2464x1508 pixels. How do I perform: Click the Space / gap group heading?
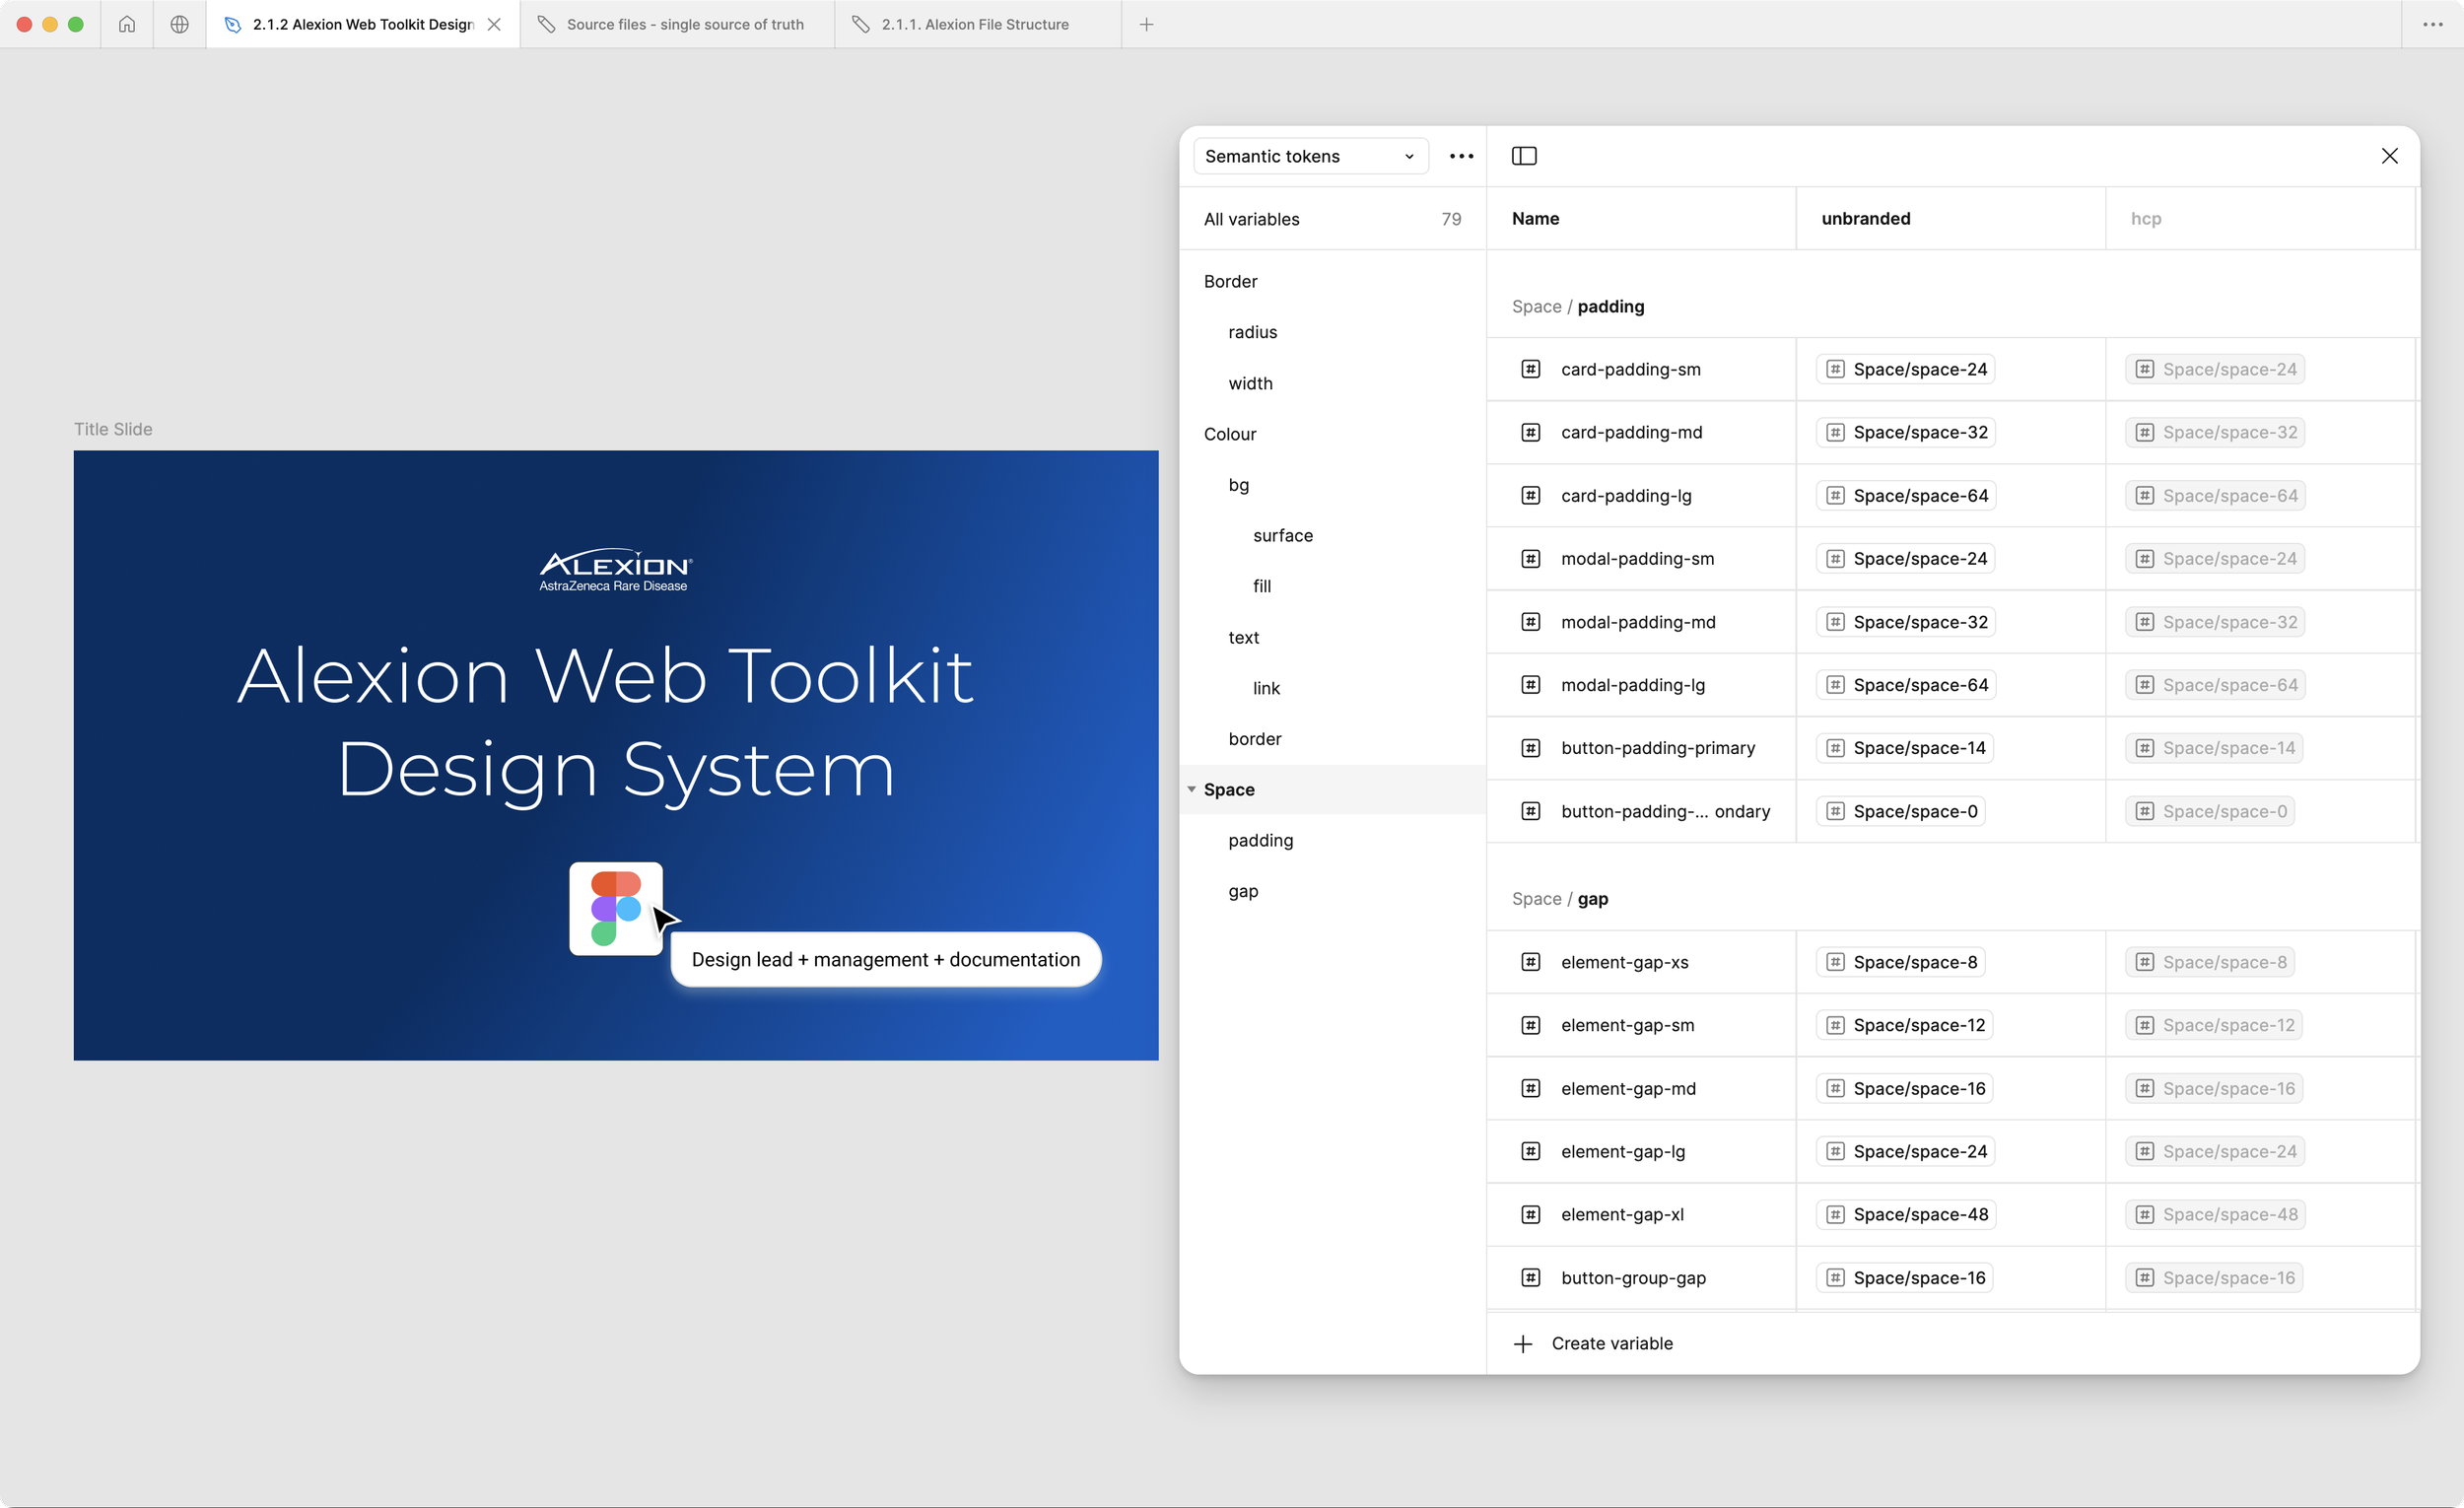click(x=1560, y=899)
